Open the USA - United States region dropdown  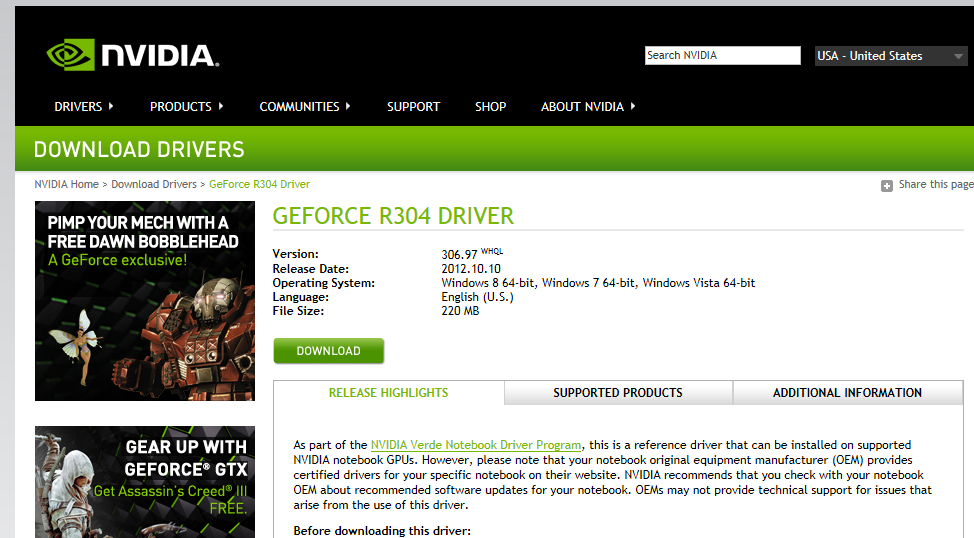[x=891, y=56]
